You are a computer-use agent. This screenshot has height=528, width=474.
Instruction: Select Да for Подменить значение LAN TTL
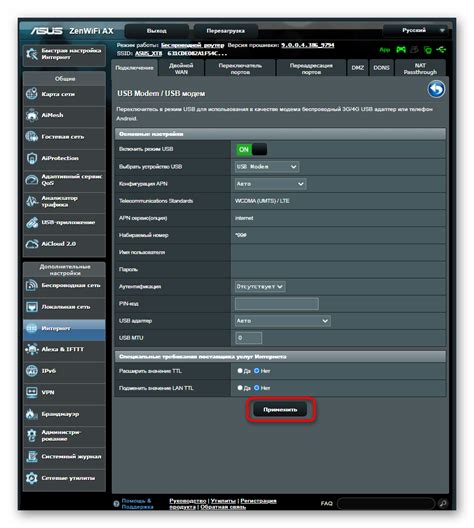pyautogui.click(x=240, y=388)
